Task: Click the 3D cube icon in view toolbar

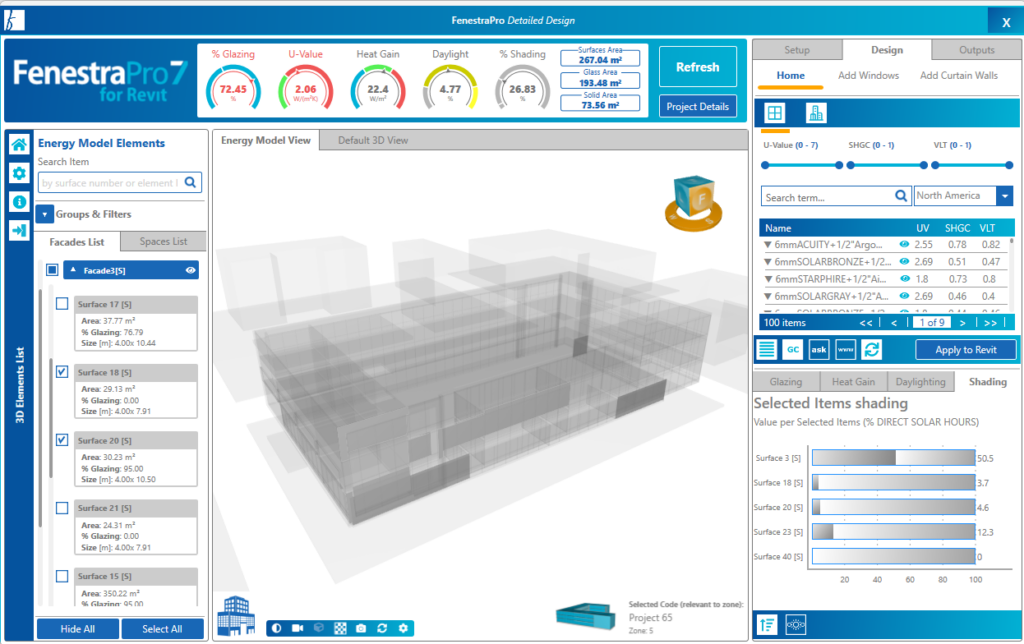Action: 319,628
